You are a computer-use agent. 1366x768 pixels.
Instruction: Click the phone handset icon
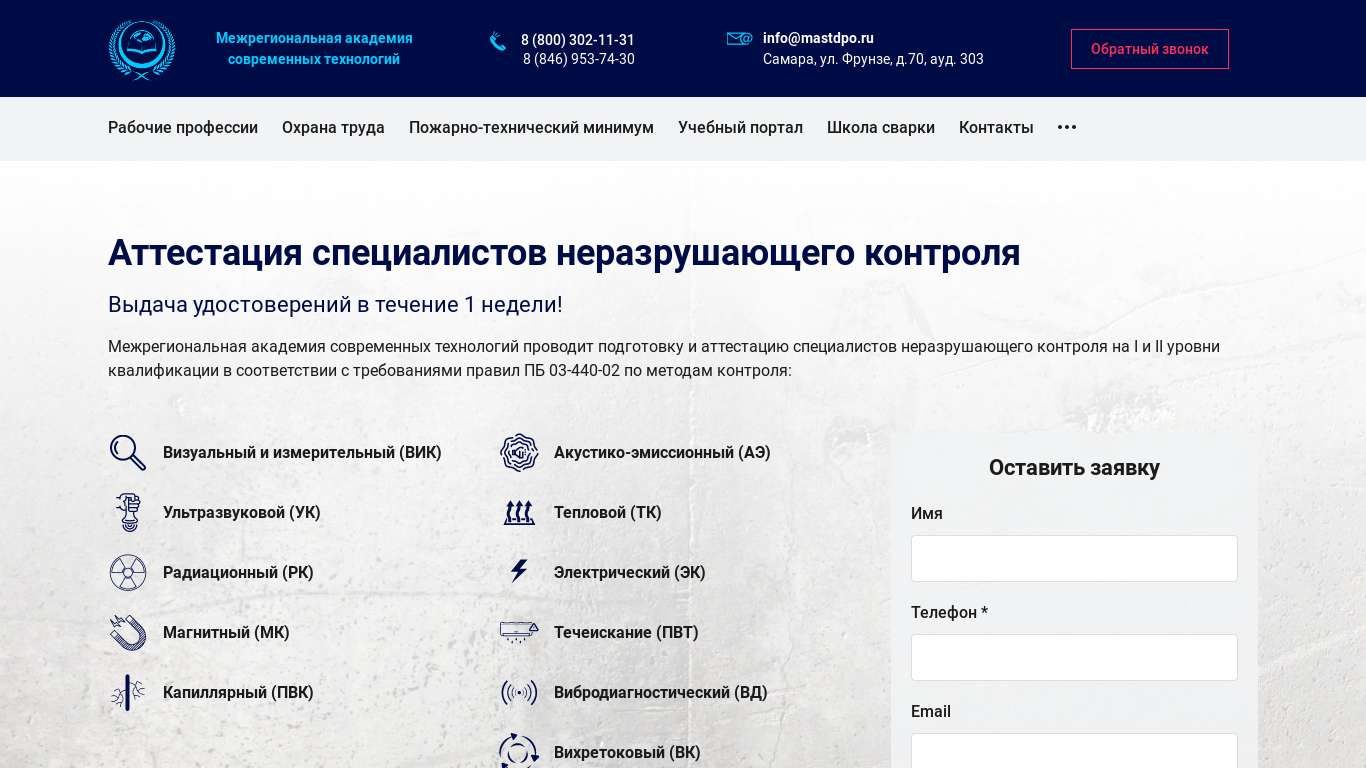(498, 41)
